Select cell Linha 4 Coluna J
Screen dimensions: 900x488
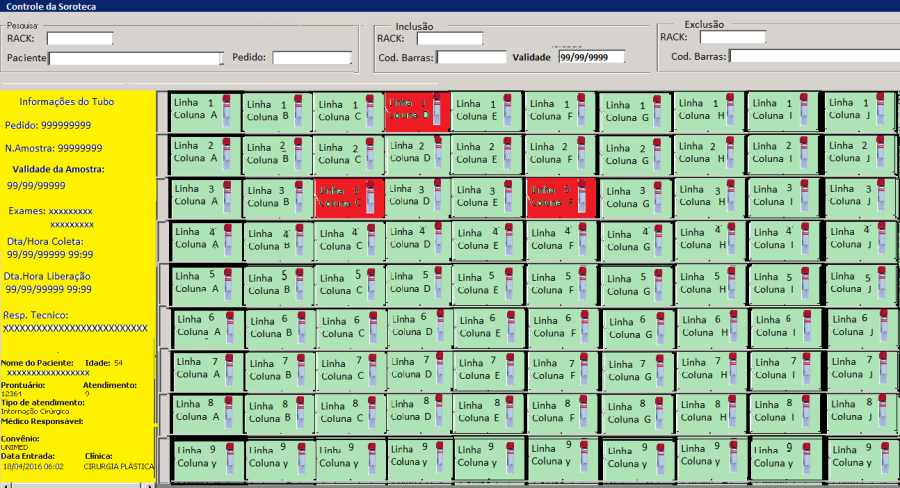860,240
